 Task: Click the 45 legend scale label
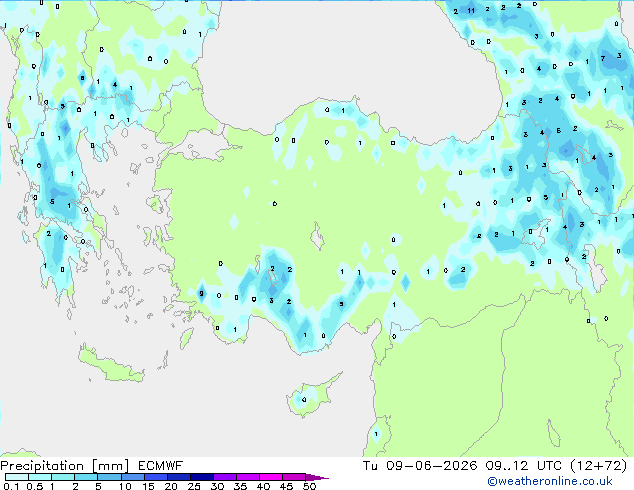[286, 486]
